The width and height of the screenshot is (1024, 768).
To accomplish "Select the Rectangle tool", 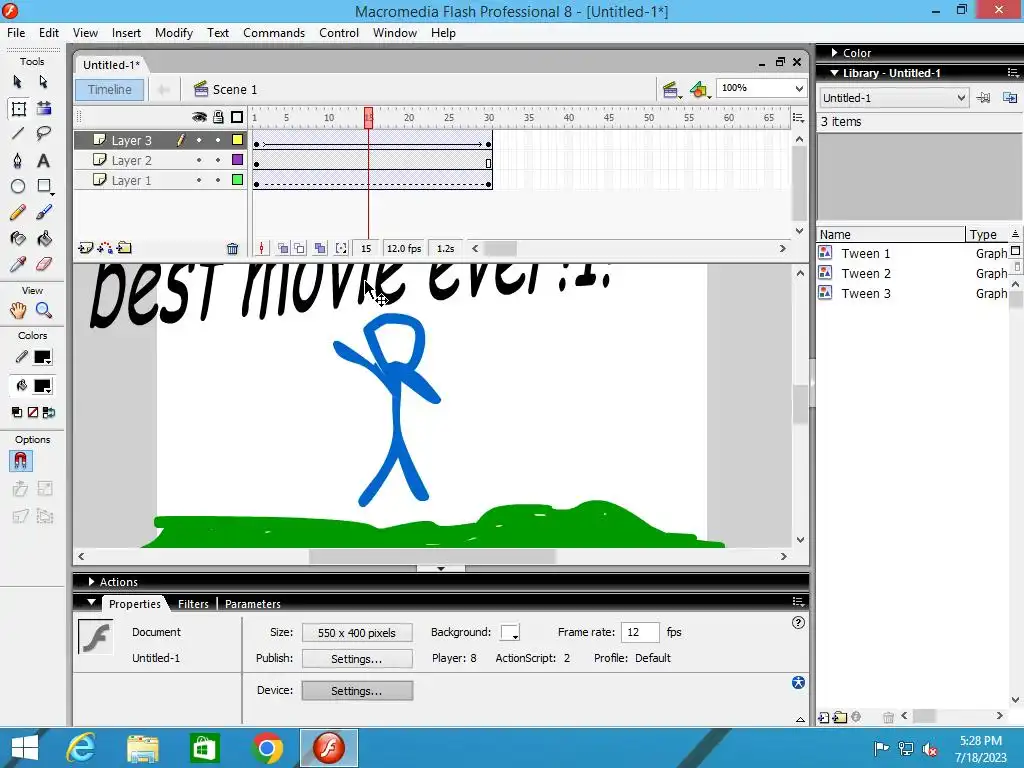I will pyautogui.click(x=44, y=187).
